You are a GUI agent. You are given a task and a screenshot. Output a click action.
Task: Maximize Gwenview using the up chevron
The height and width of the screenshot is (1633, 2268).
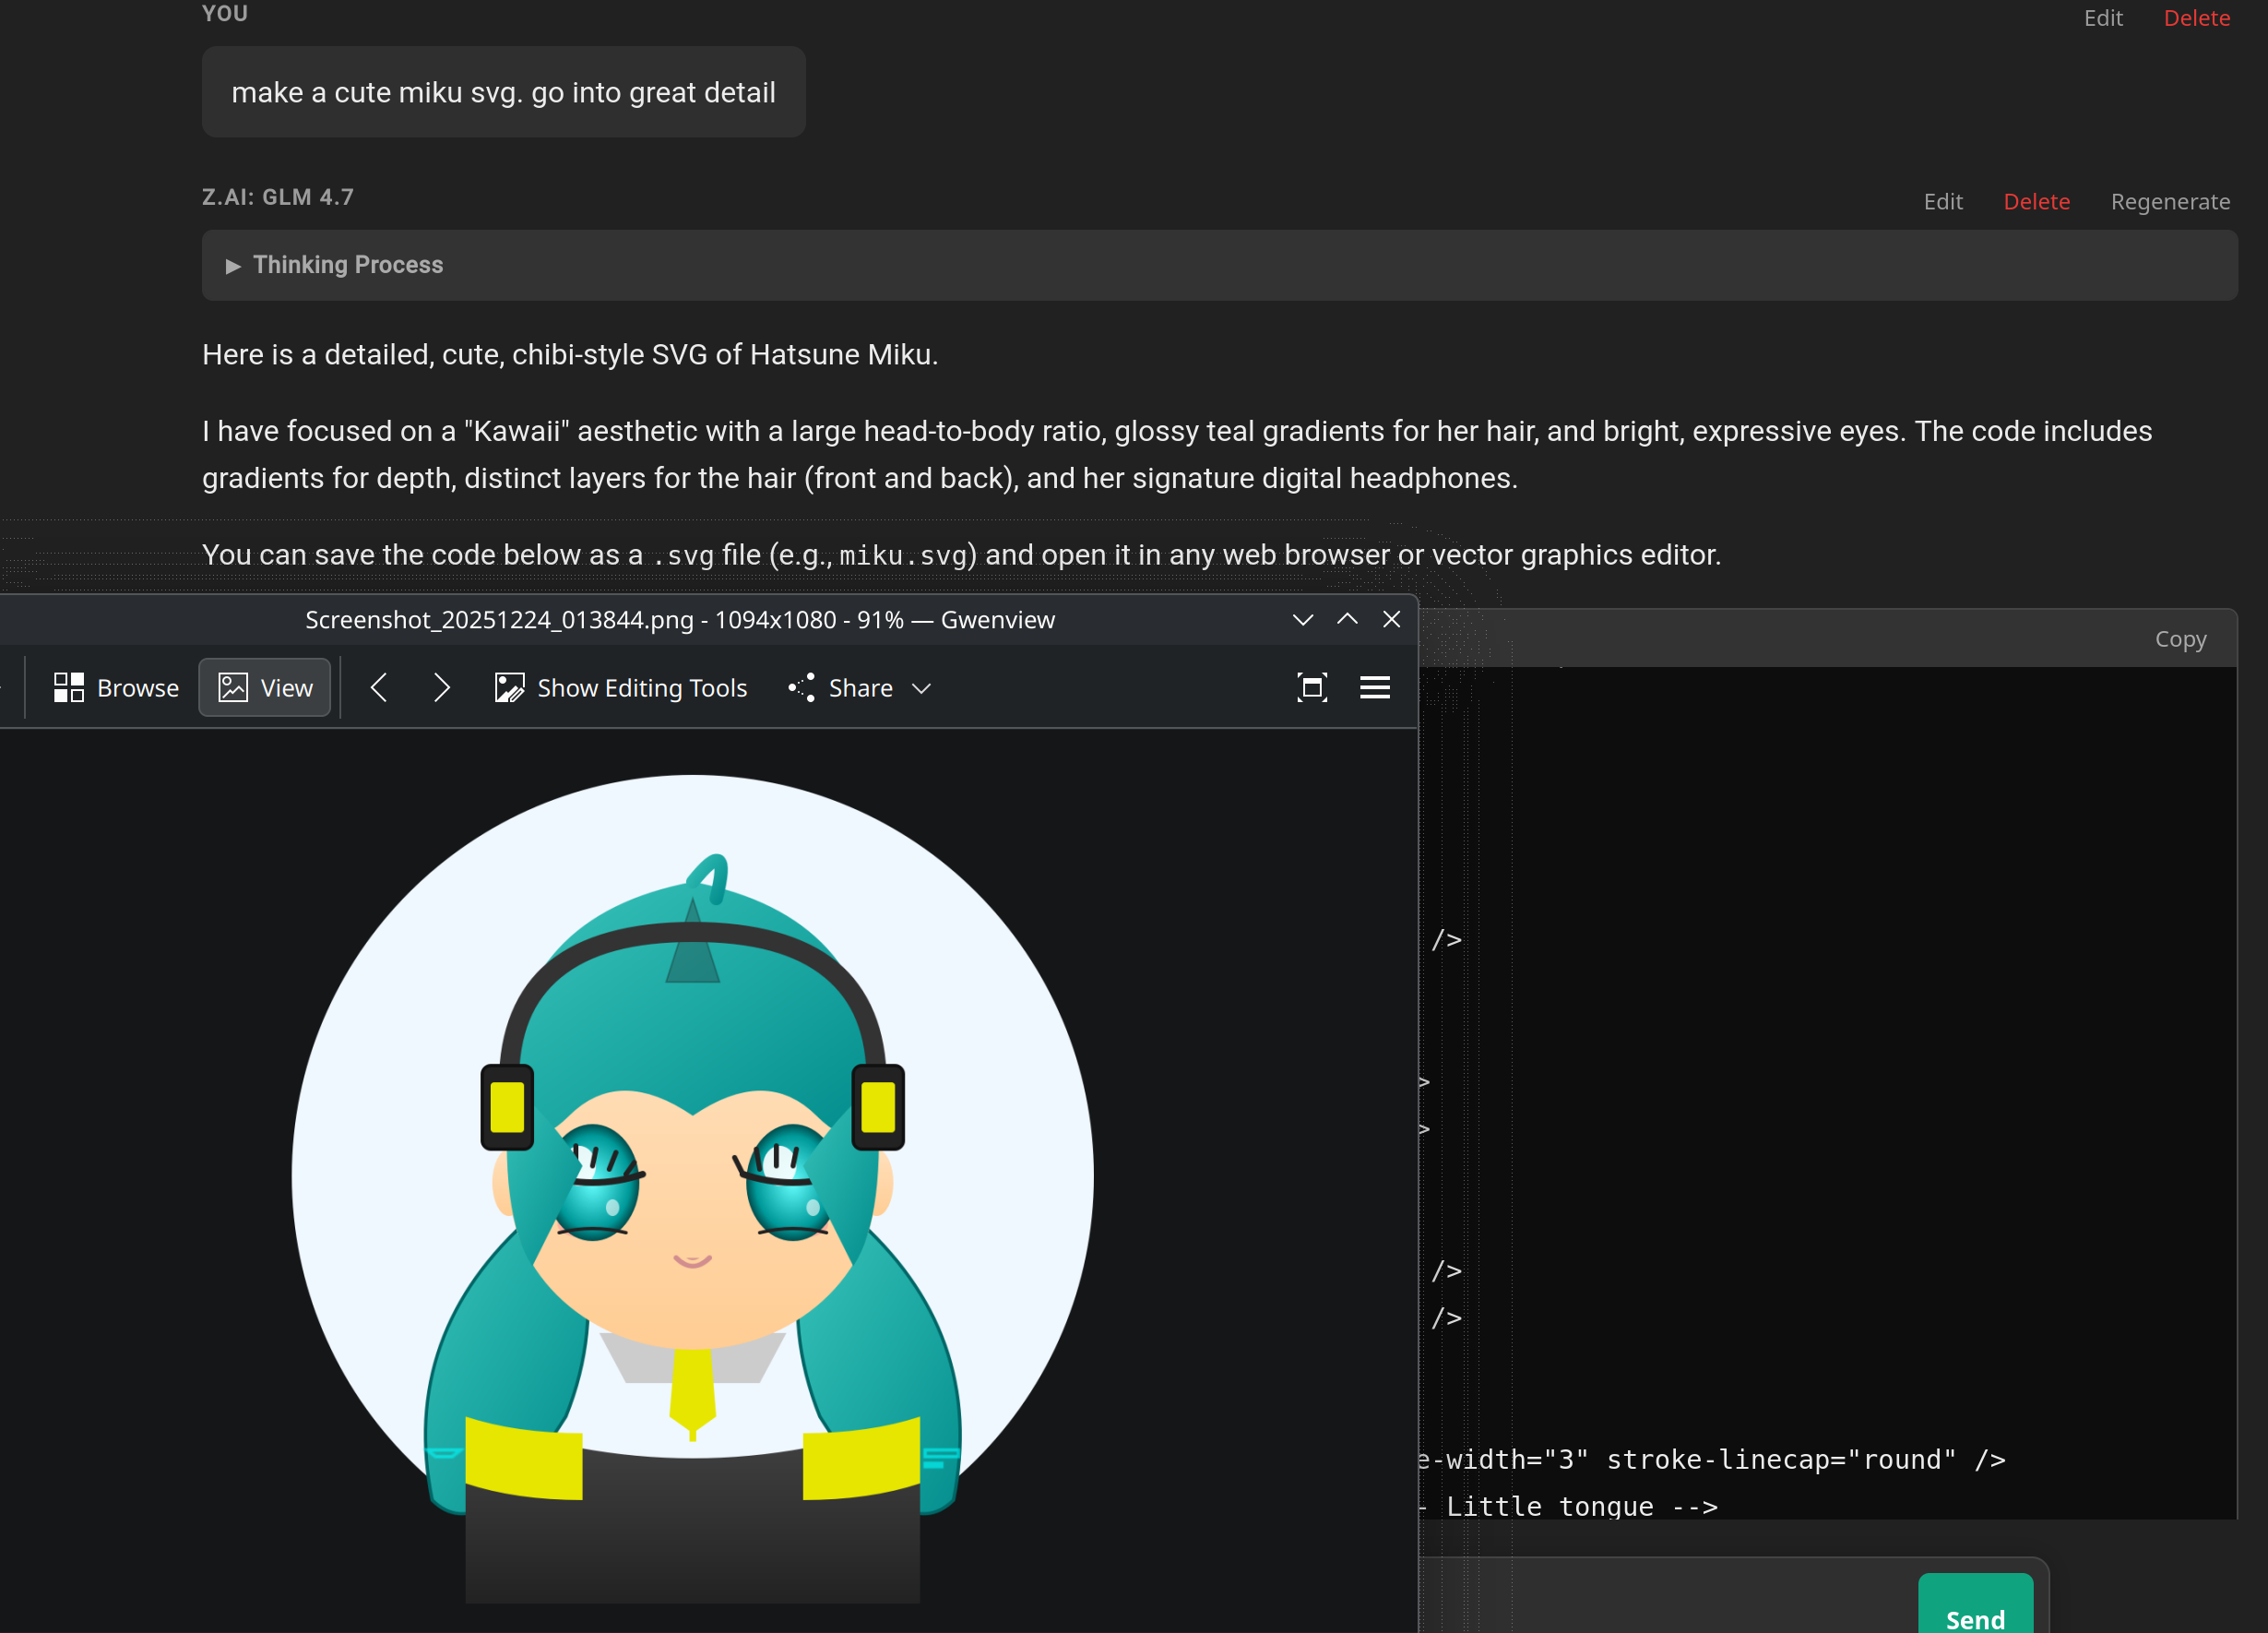[1347, 620]
